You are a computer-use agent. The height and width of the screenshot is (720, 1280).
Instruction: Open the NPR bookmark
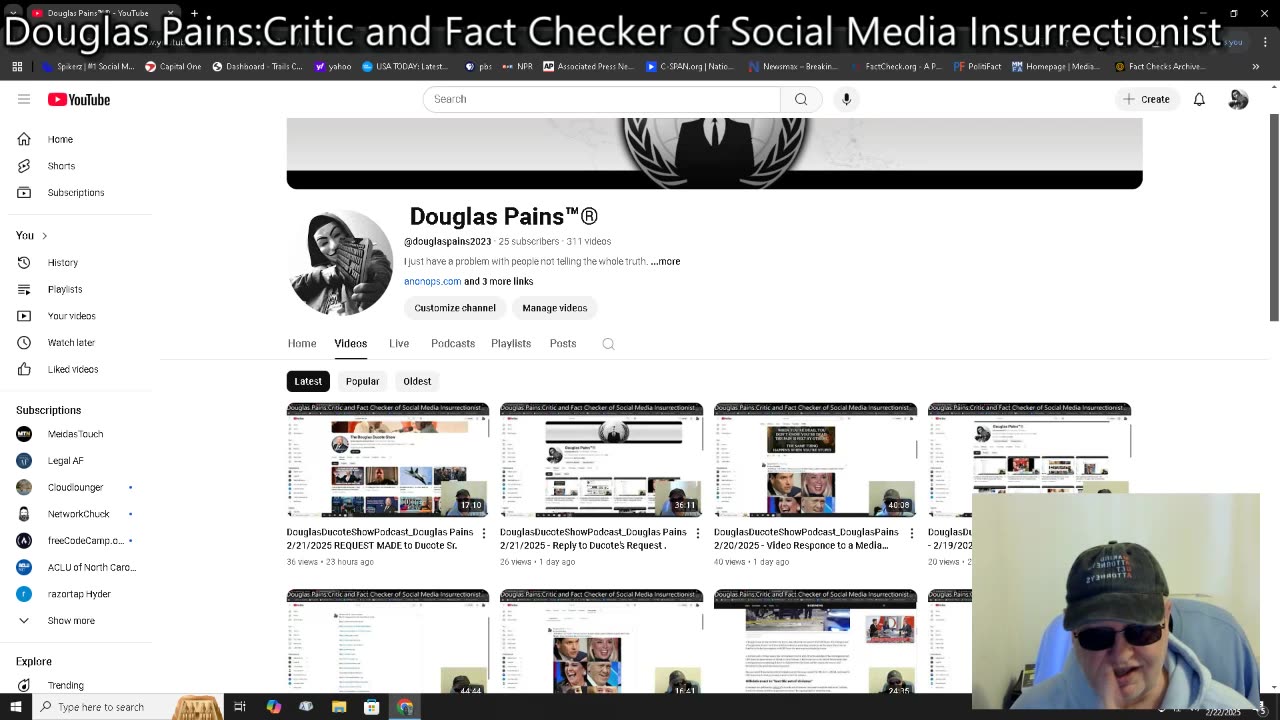[x=517, y=66]
